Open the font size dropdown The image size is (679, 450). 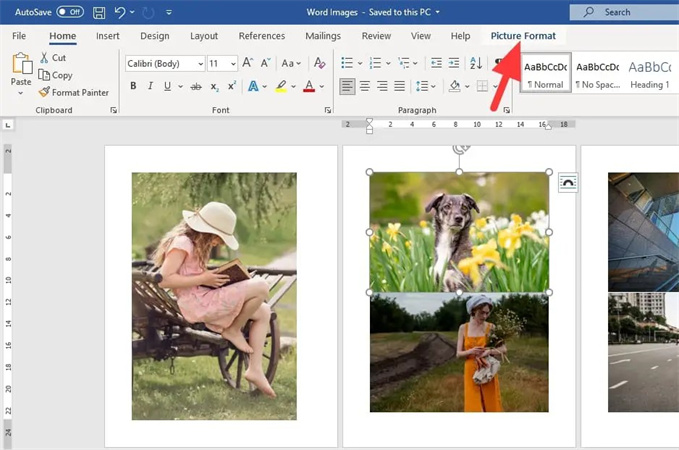(233, 63)
